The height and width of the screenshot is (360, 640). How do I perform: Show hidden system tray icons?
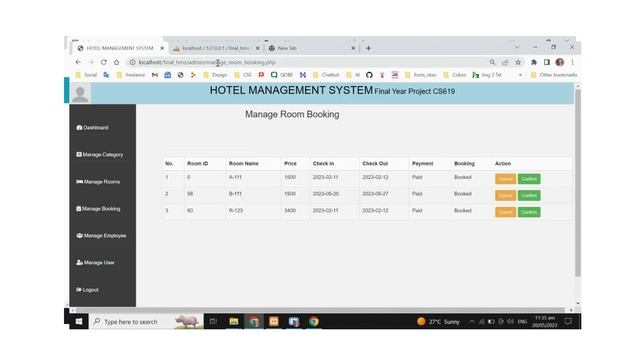point(471,322)
